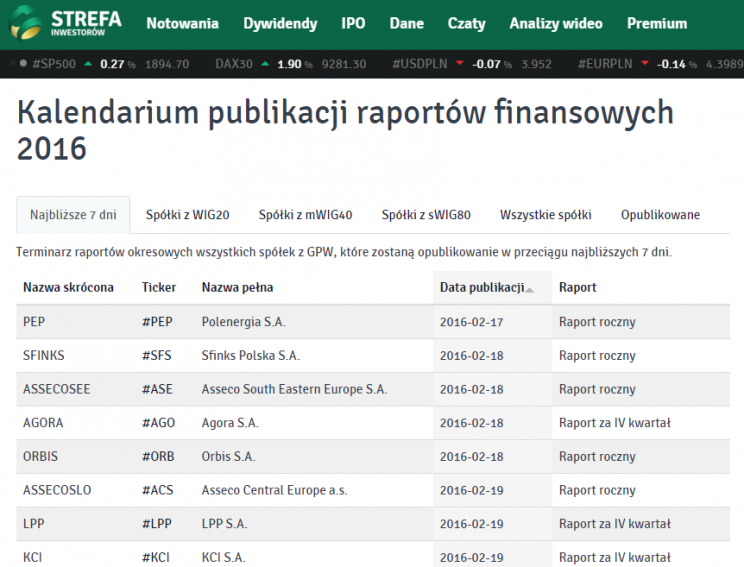Click the page title Kalendarium publikacji raportów
The width and height of the screenshot is (744, 567).
point(345,130)
